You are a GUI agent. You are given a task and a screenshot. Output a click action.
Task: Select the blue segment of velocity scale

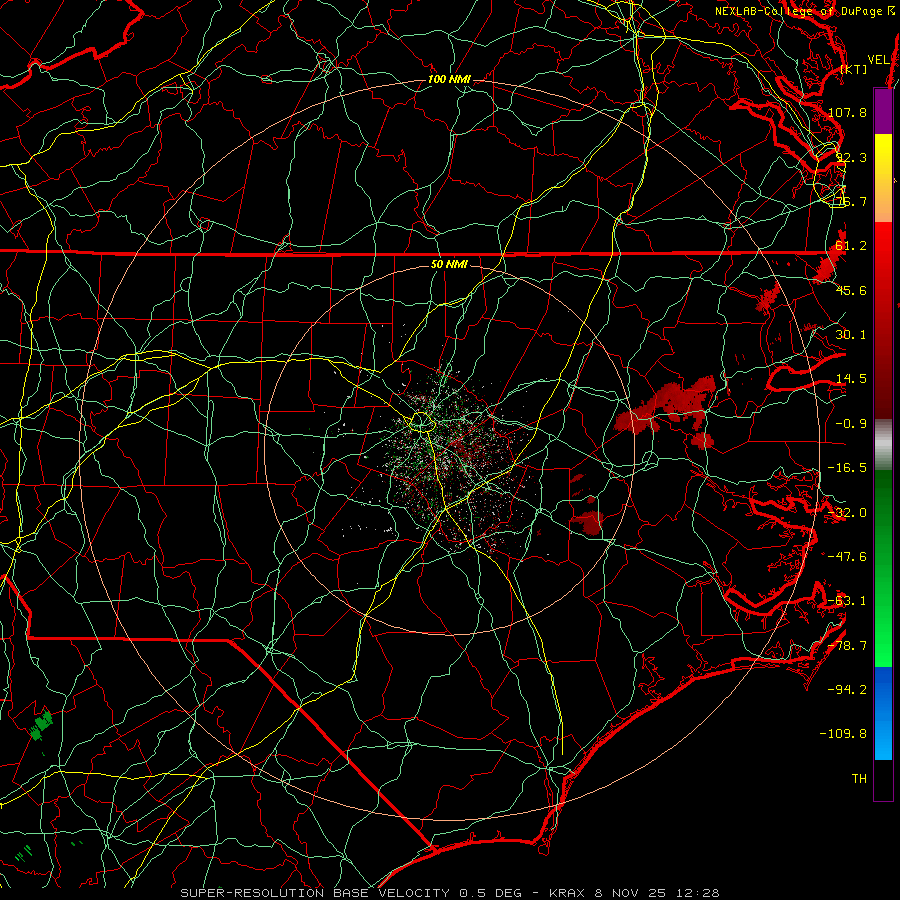click(883, 713)
